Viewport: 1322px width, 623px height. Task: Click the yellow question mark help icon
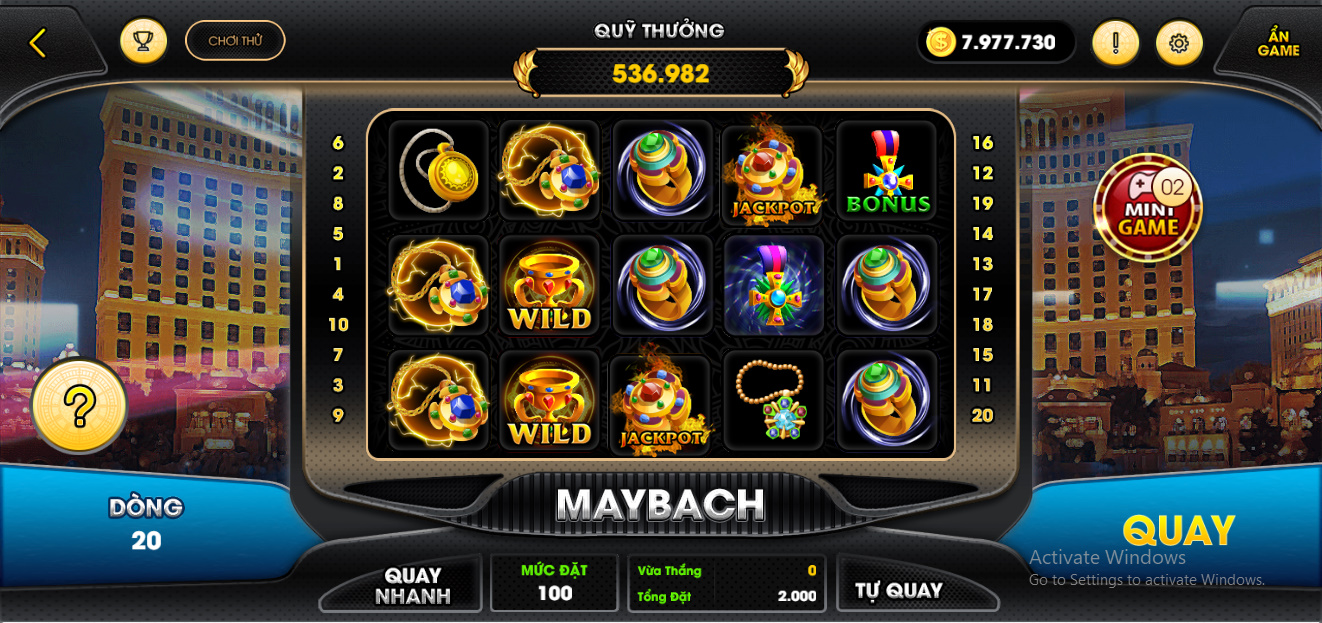coord(79,406)
